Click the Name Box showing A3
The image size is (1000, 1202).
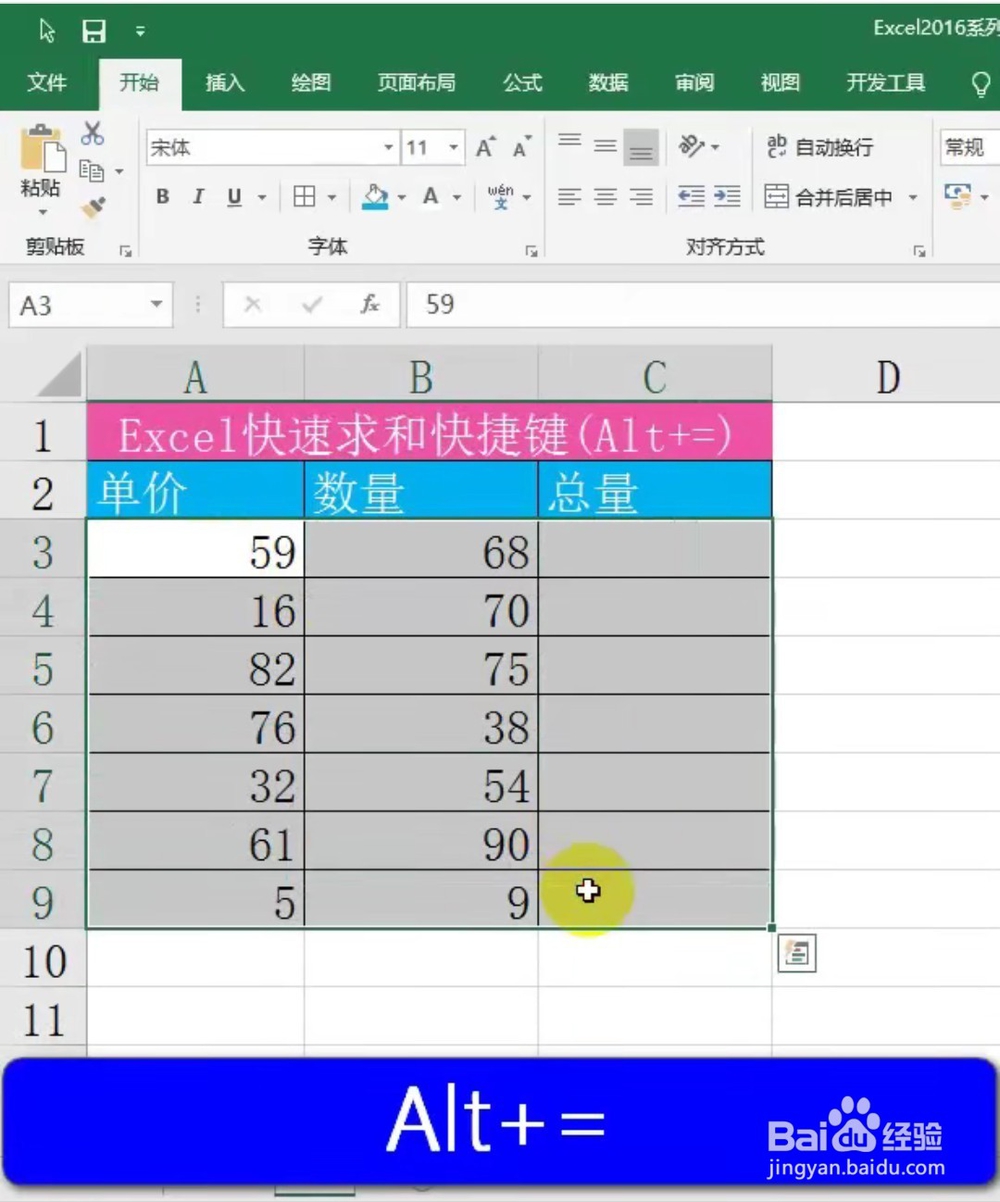pyautogui.click(x=77, y=305)
